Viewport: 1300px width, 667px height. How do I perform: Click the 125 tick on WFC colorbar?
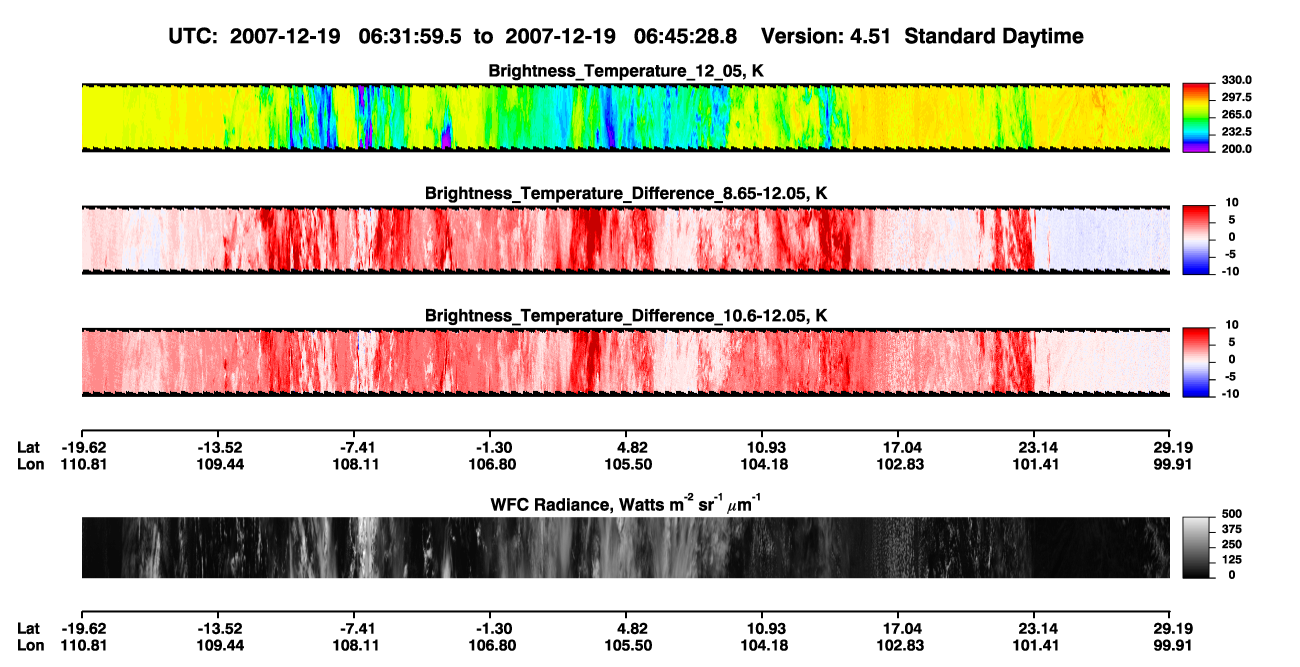click(1230, 559)
